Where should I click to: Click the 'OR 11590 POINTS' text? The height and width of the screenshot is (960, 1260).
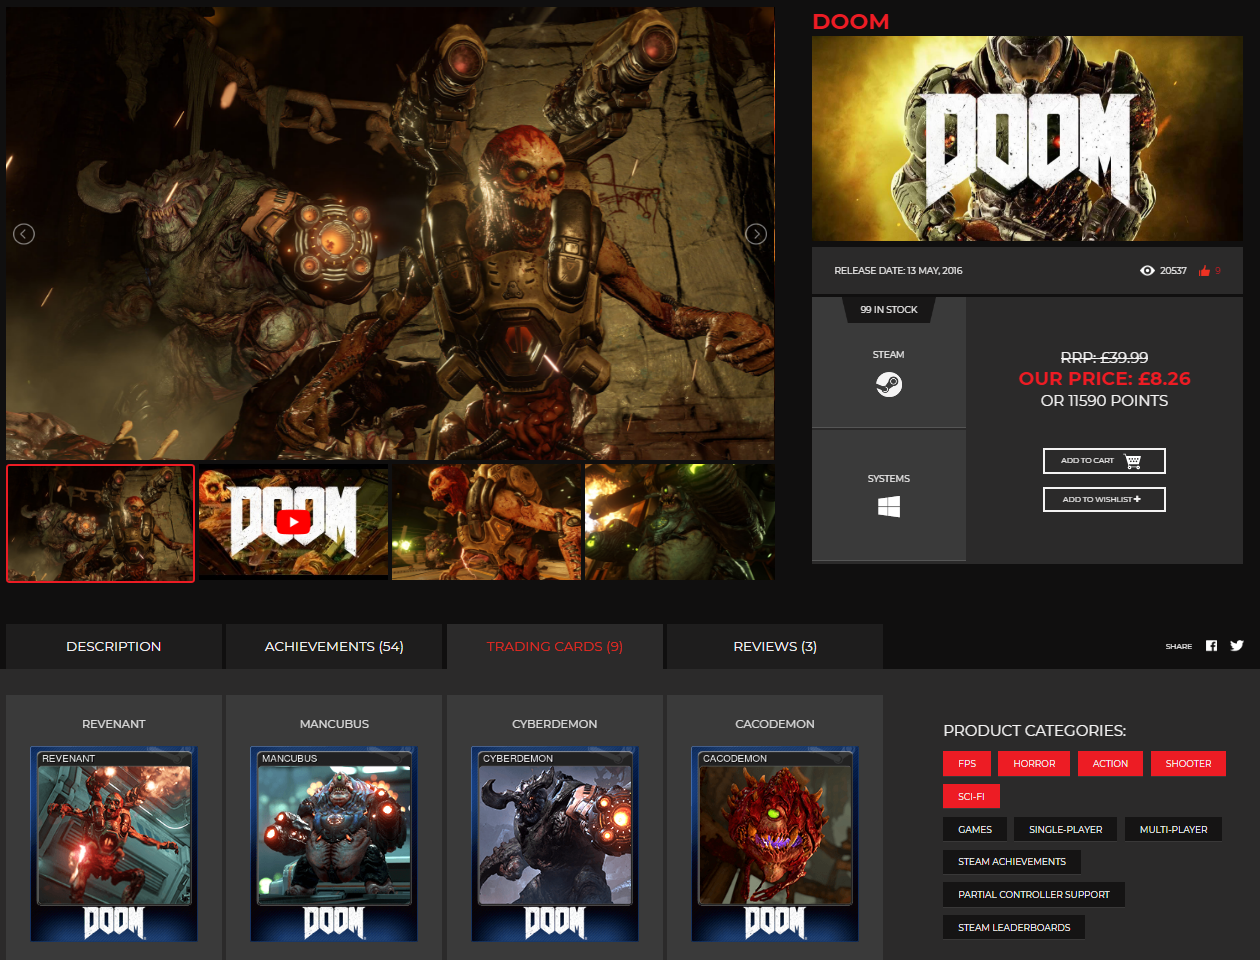coord(1104,400)
